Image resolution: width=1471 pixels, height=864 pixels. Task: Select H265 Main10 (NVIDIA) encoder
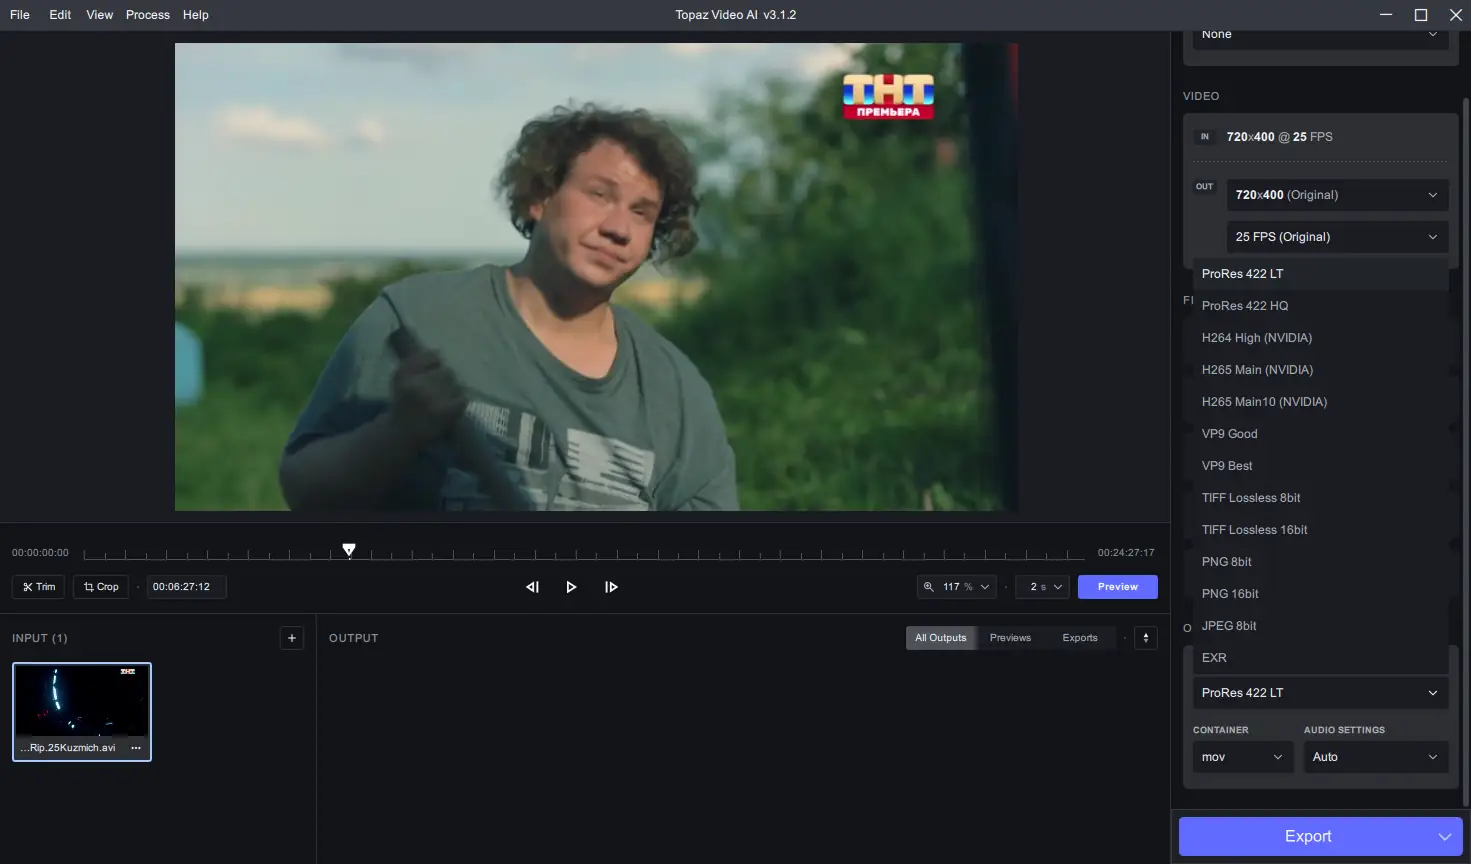click(x=1320, y=402)
